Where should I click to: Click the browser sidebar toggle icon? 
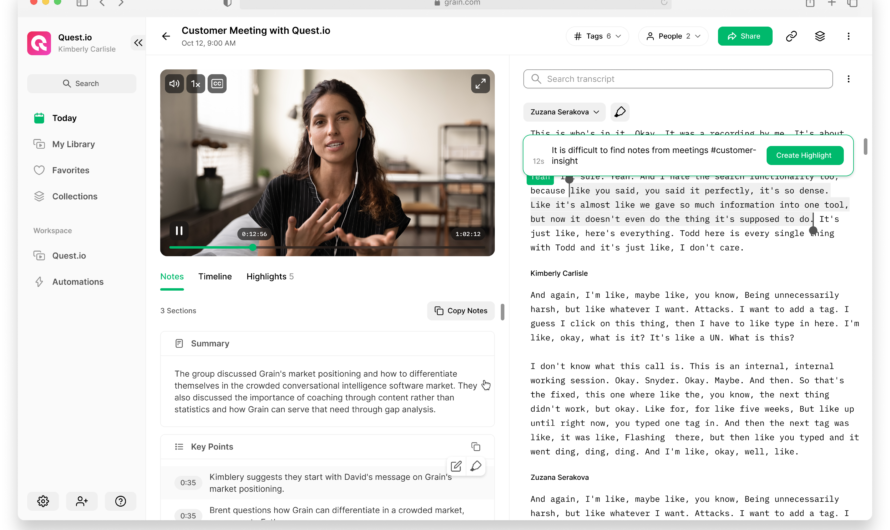pos(82,3)
